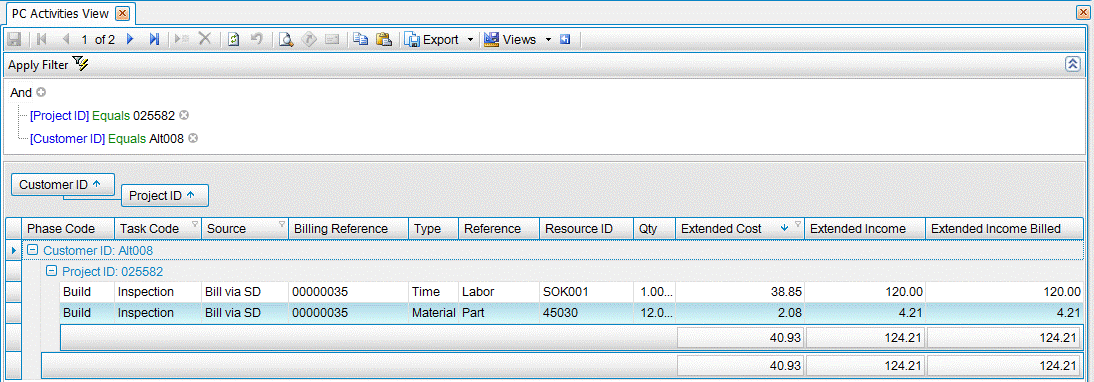1094x382 pixels.
Task: Open the Views dropdown arrow
Action: [x=548, y=40]
